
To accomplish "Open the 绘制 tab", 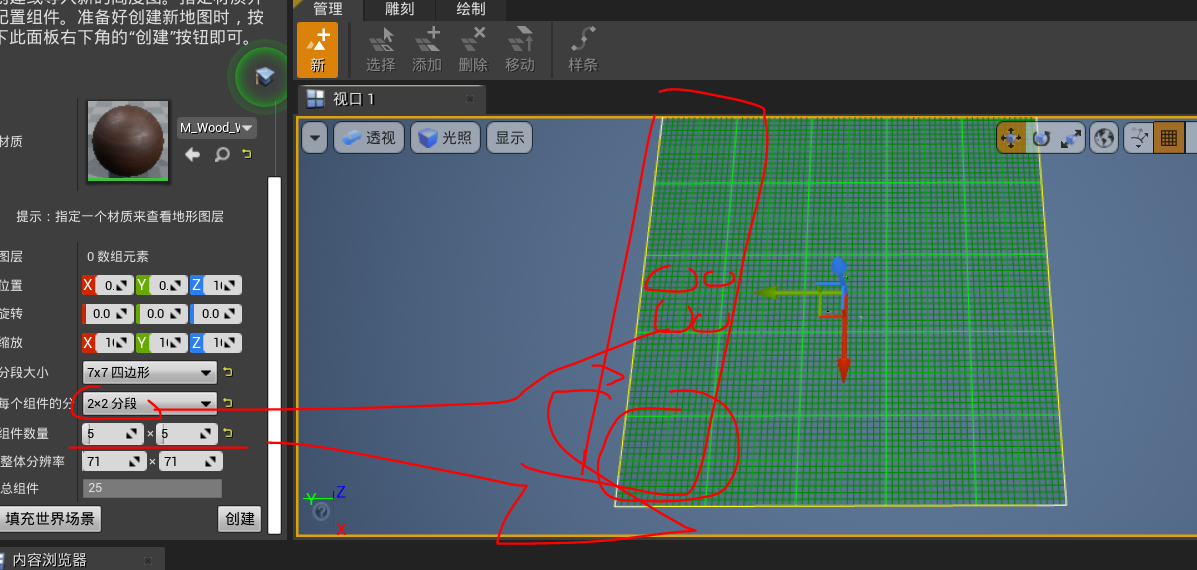I will (471, 10).
